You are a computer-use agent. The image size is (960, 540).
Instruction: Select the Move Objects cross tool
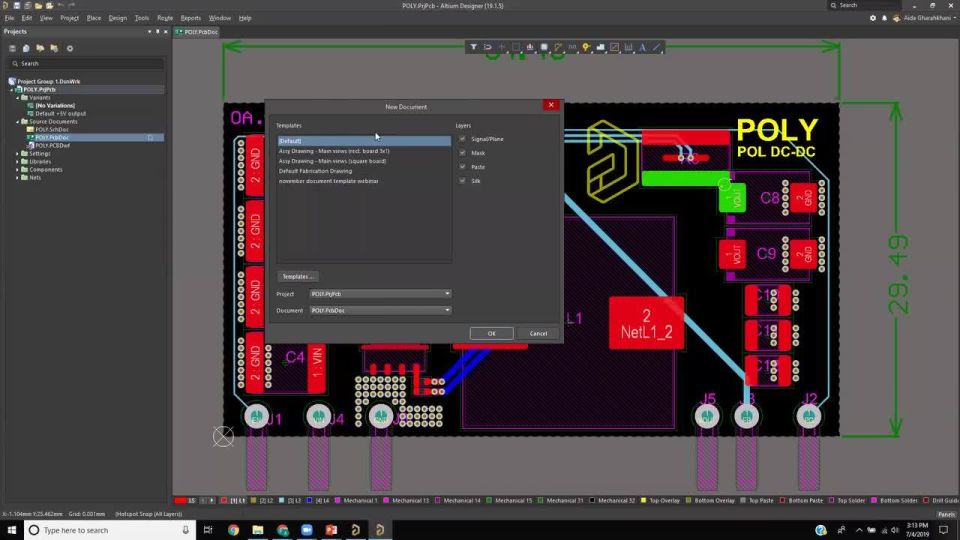click(x=501, y=47)
